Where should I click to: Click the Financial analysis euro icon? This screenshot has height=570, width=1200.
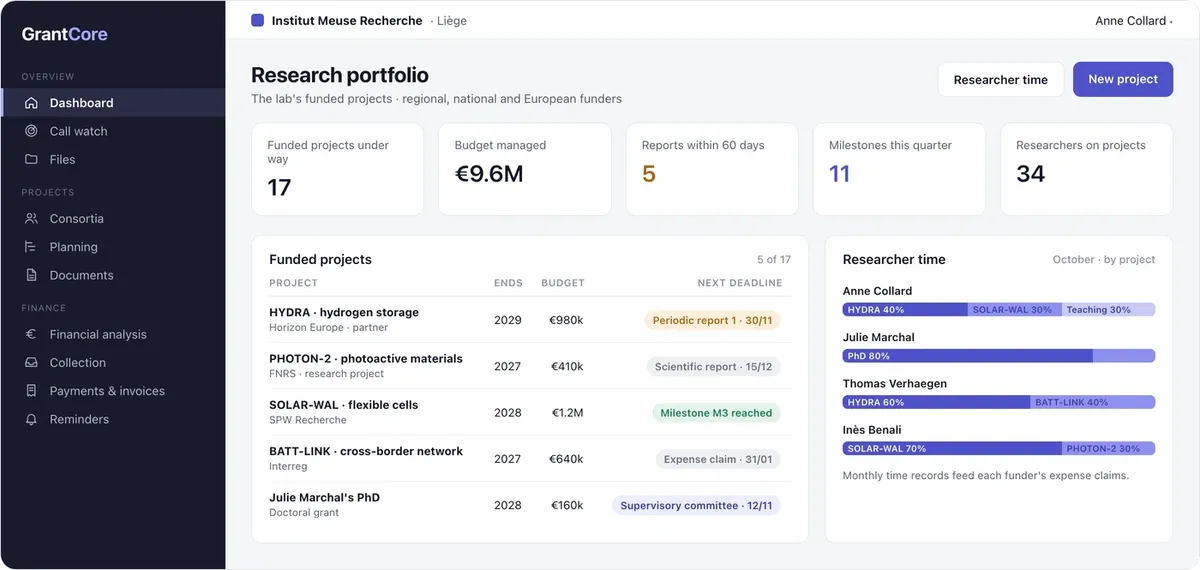(31, 334)
